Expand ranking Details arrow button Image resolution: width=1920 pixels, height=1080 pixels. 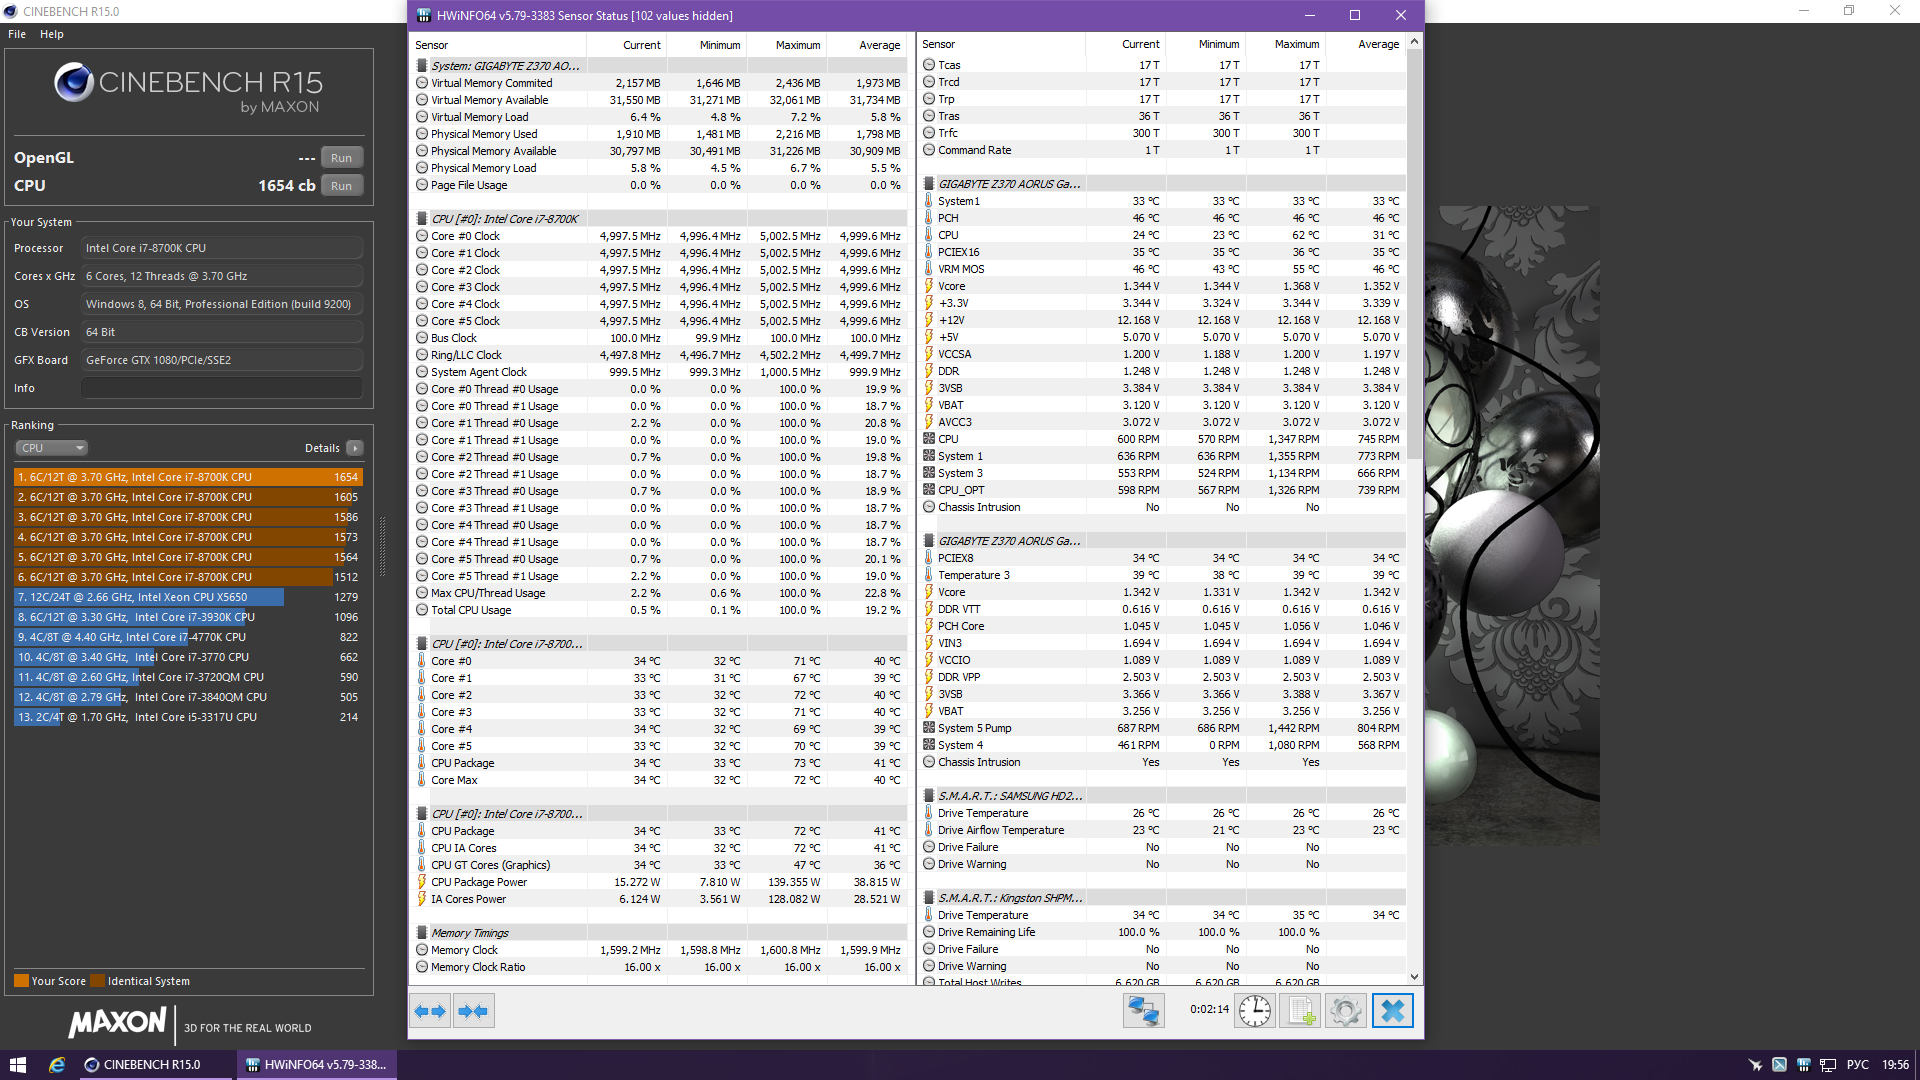355,448
